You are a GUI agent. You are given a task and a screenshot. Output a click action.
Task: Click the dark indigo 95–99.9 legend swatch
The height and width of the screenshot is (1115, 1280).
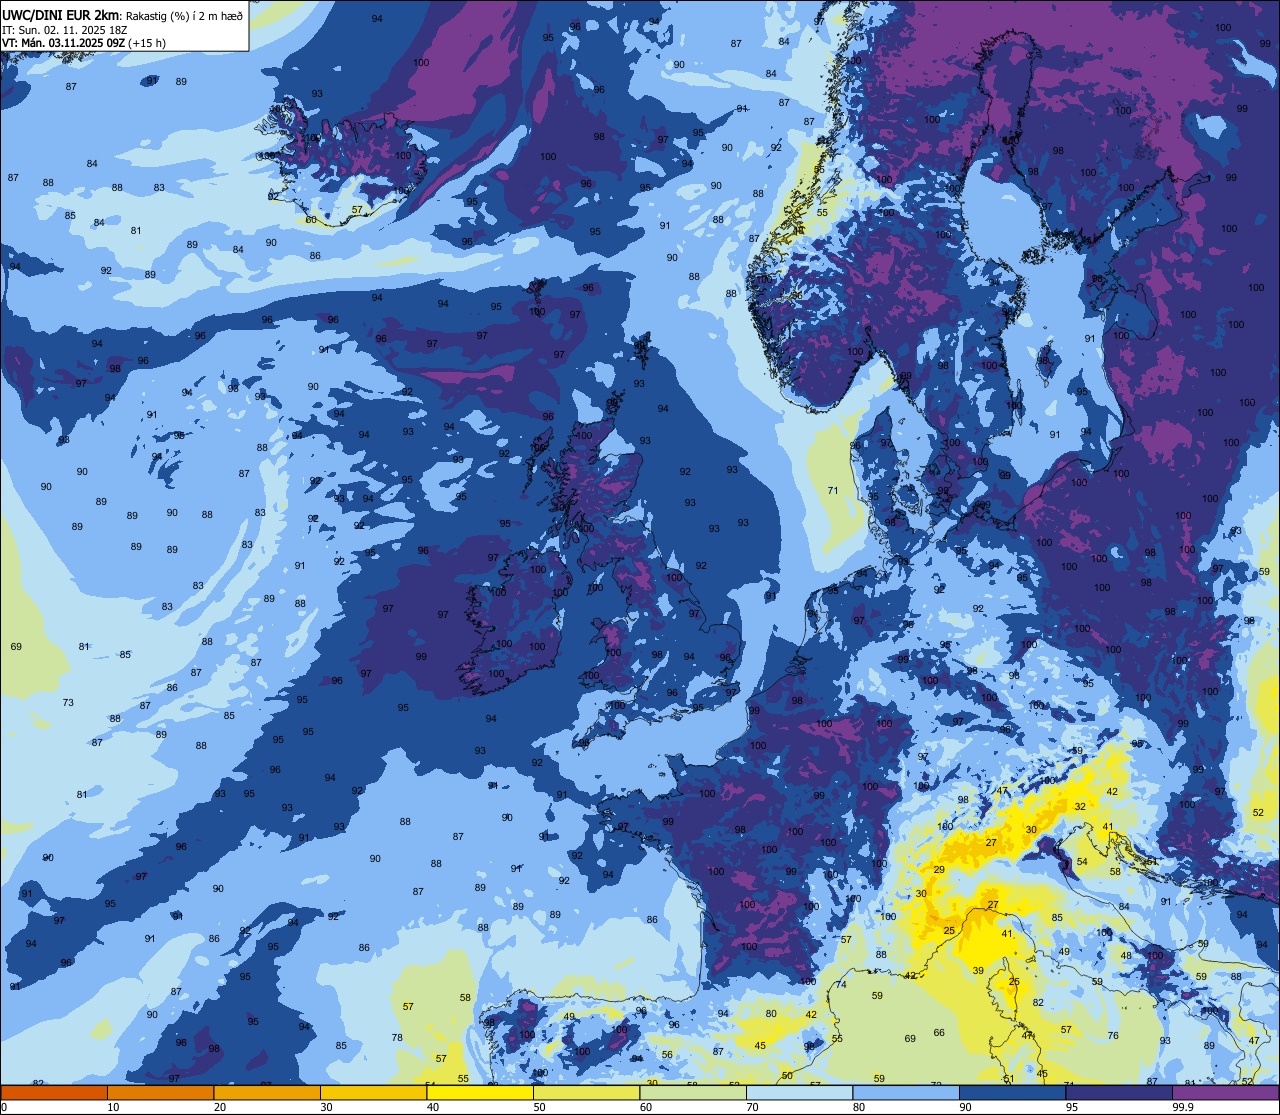1119,1092
